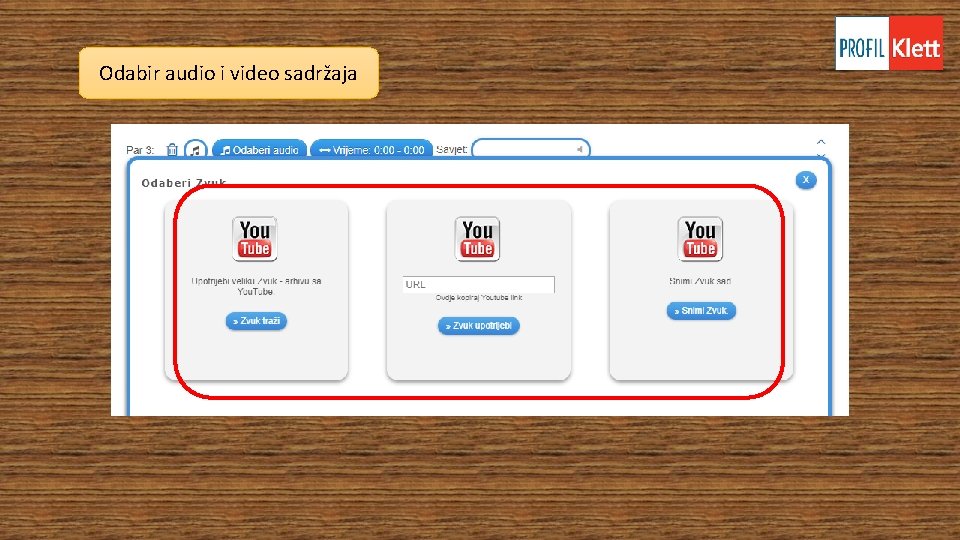960x540 pixels.
Task: Click YouTube logo above Zvuk traži
Action: click(255, 239)
